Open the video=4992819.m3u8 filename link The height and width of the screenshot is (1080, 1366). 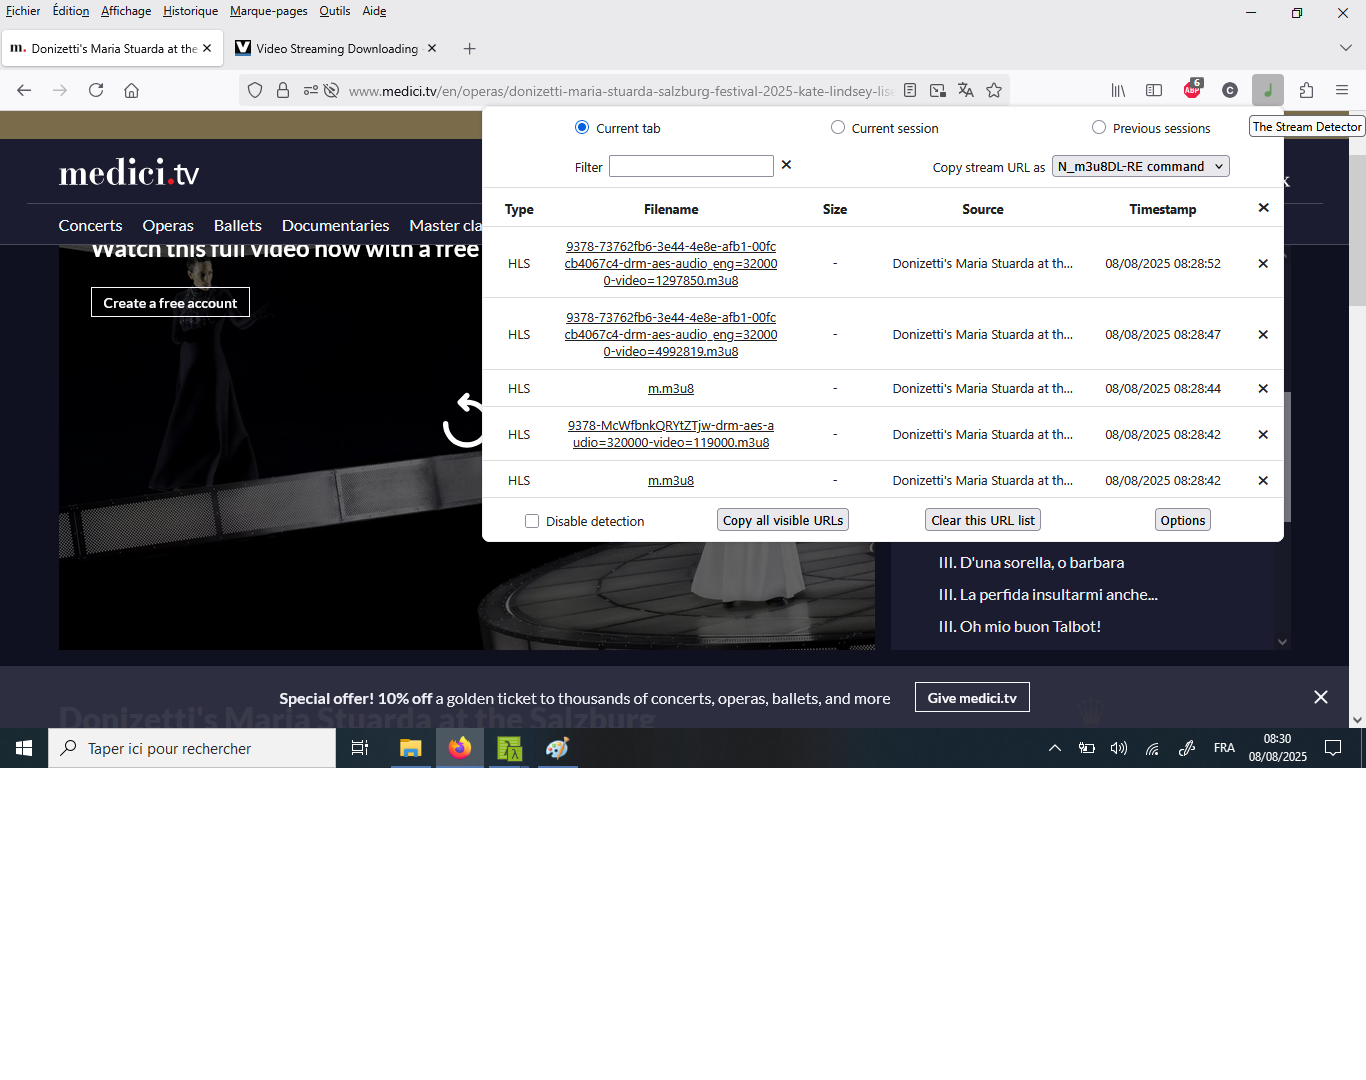[671, 335]
